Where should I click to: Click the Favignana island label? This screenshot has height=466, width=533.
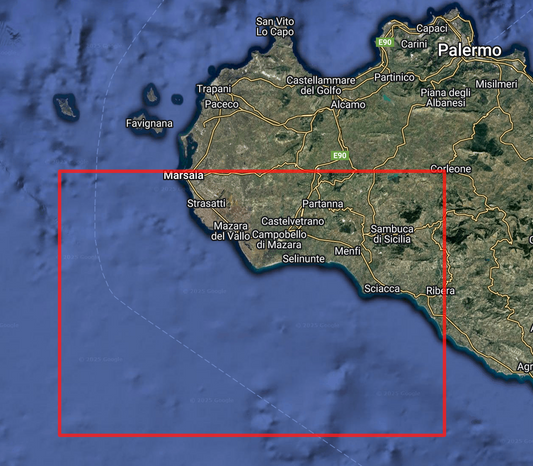[149, 123]
